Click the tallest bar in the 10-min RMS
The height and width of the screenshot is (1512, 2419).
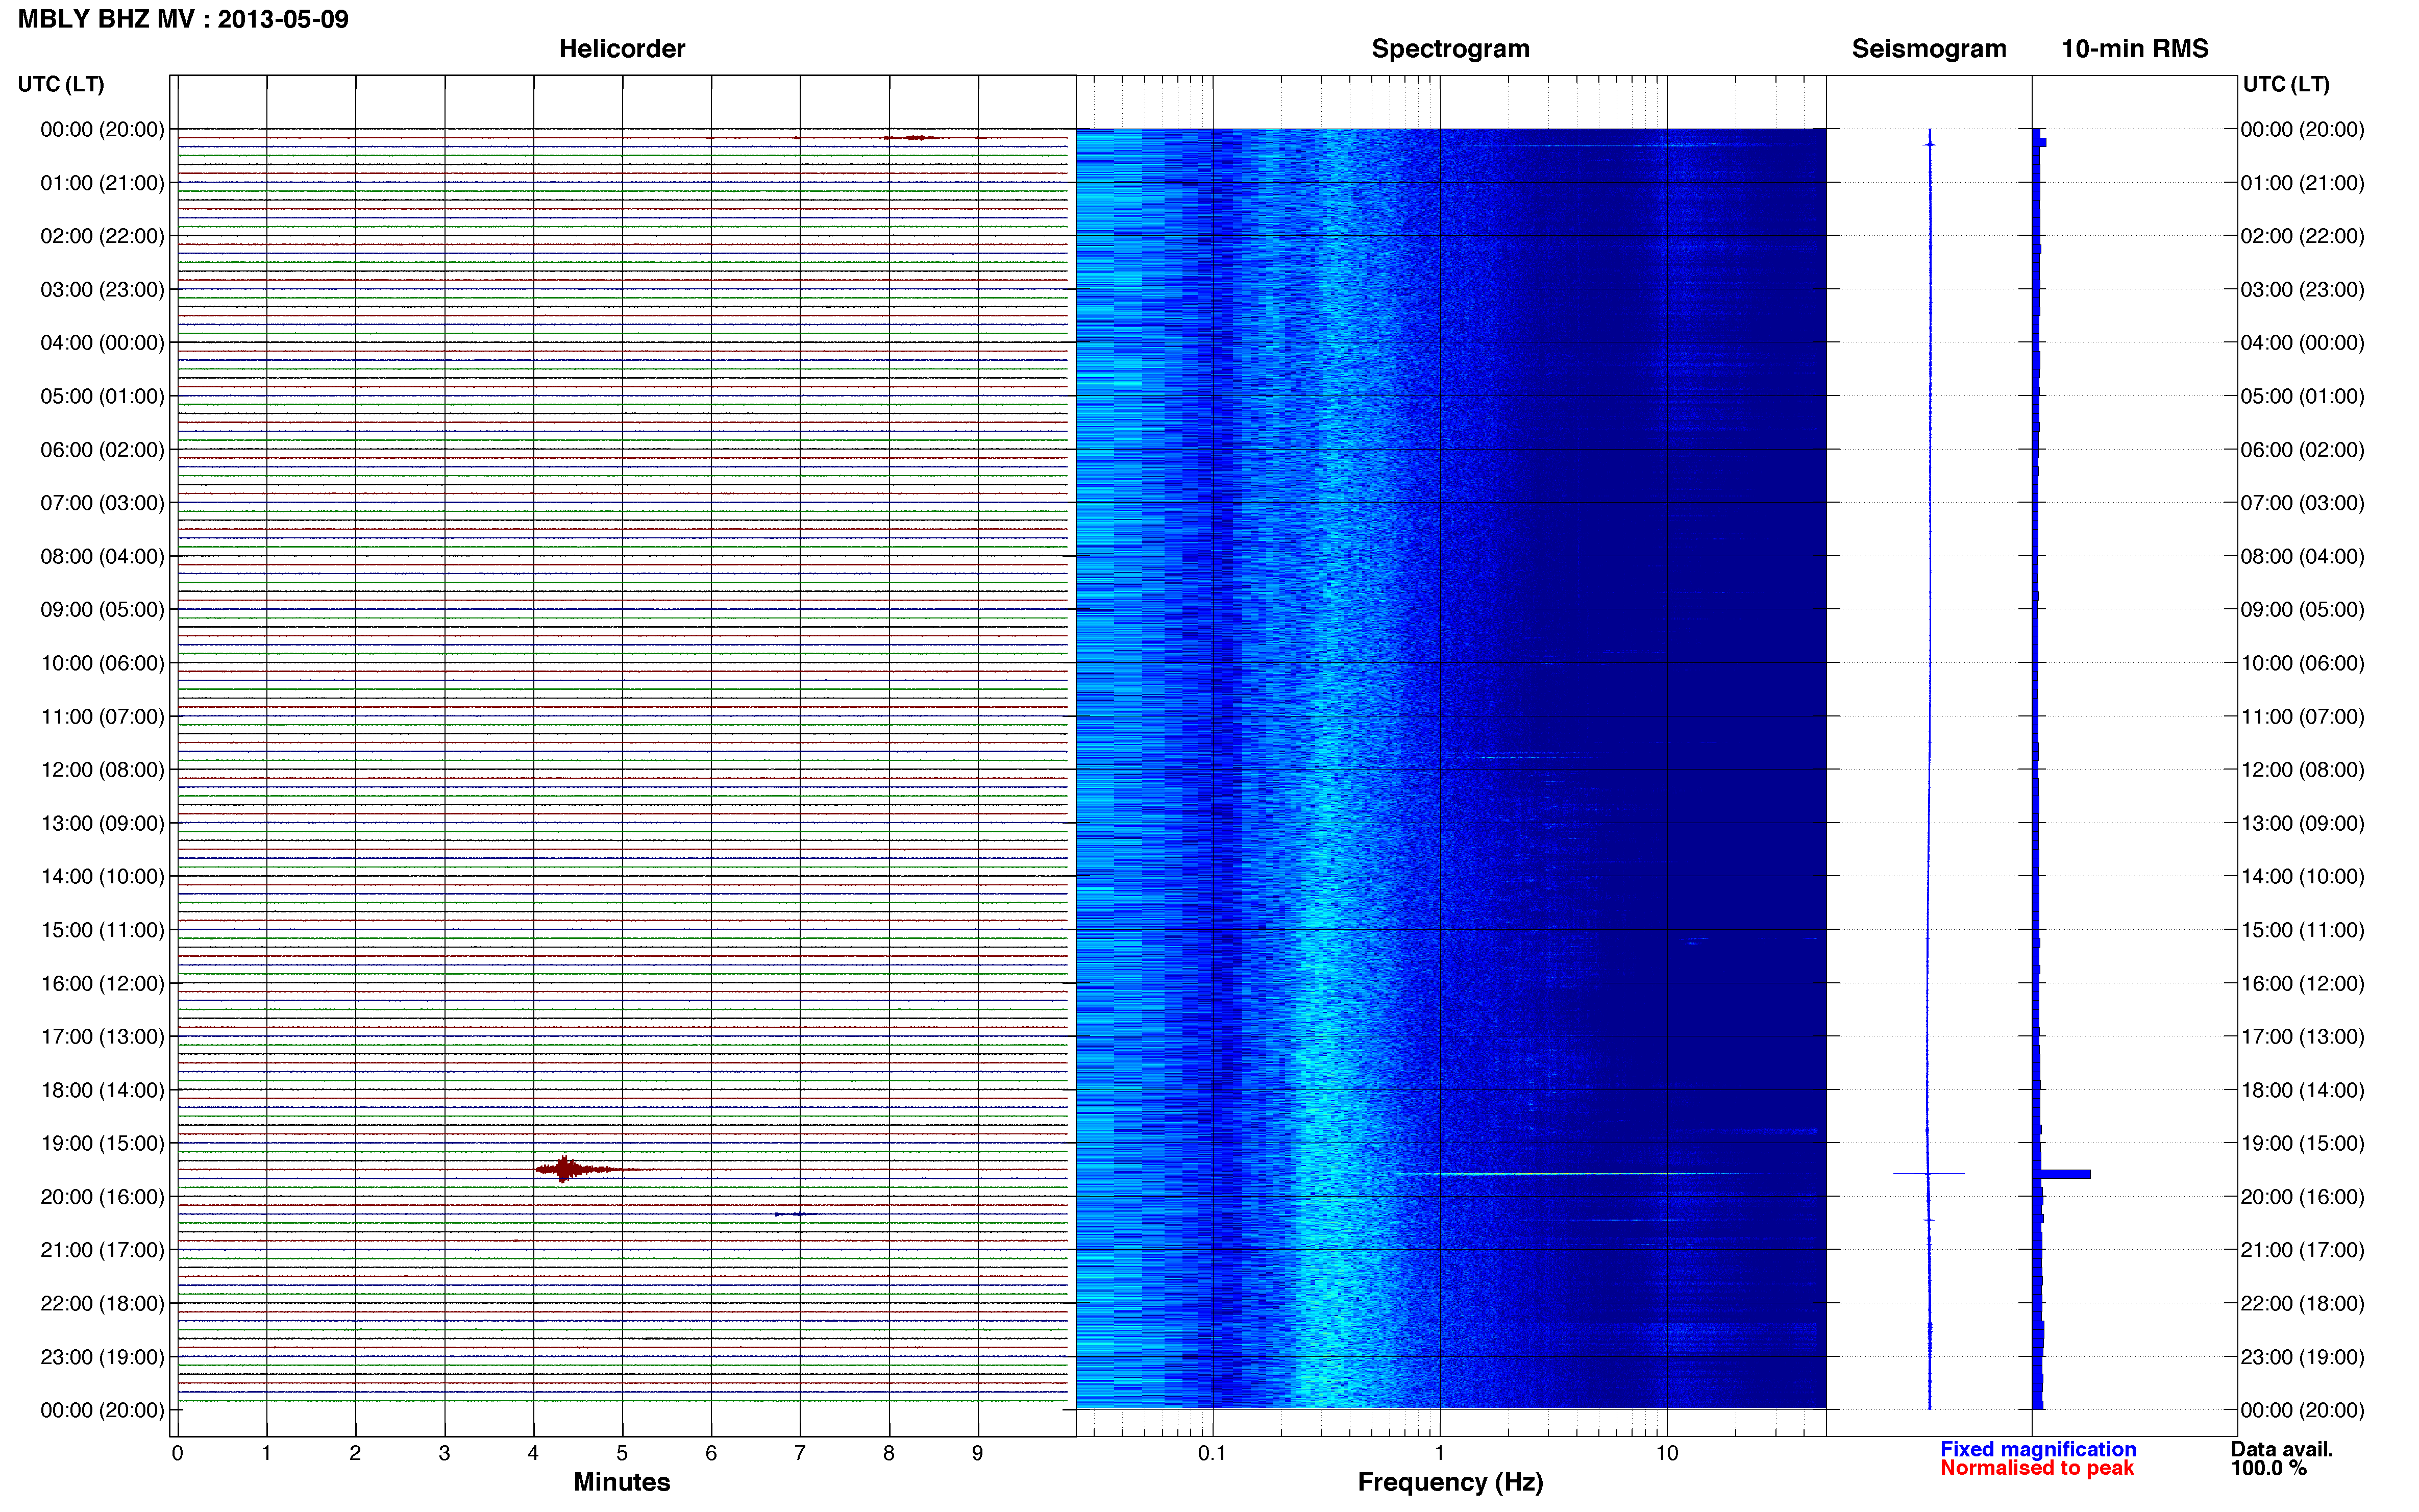[2065, 1174]
